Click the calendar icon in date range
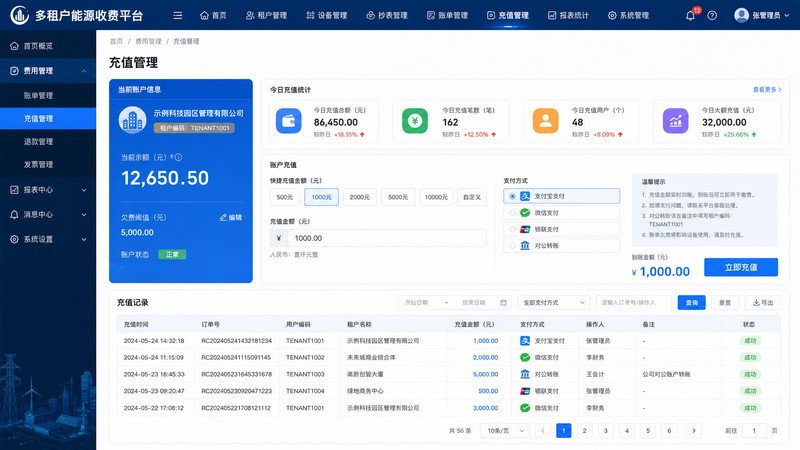The width and height of the screenshot is (800, 450). [x=504, y=303]
